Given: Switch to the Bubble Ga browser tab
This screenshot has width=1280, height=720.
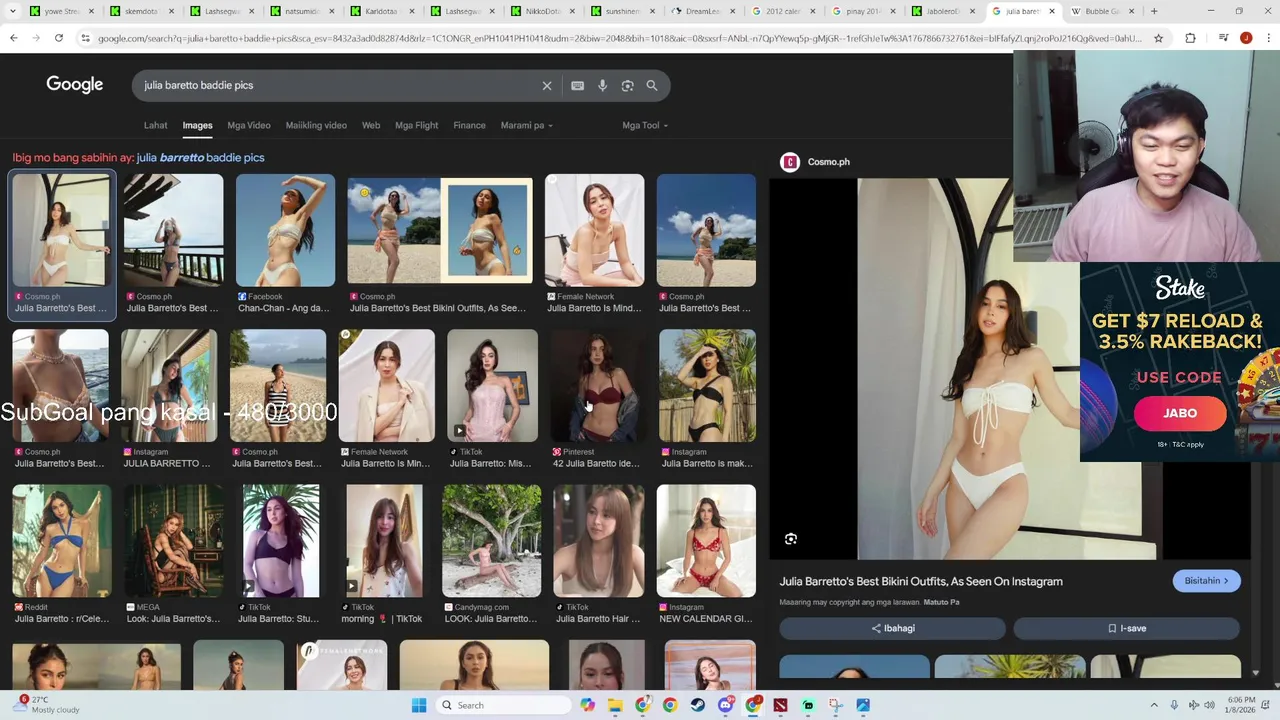Looking at the screenshot, I should pos(1101,11).
